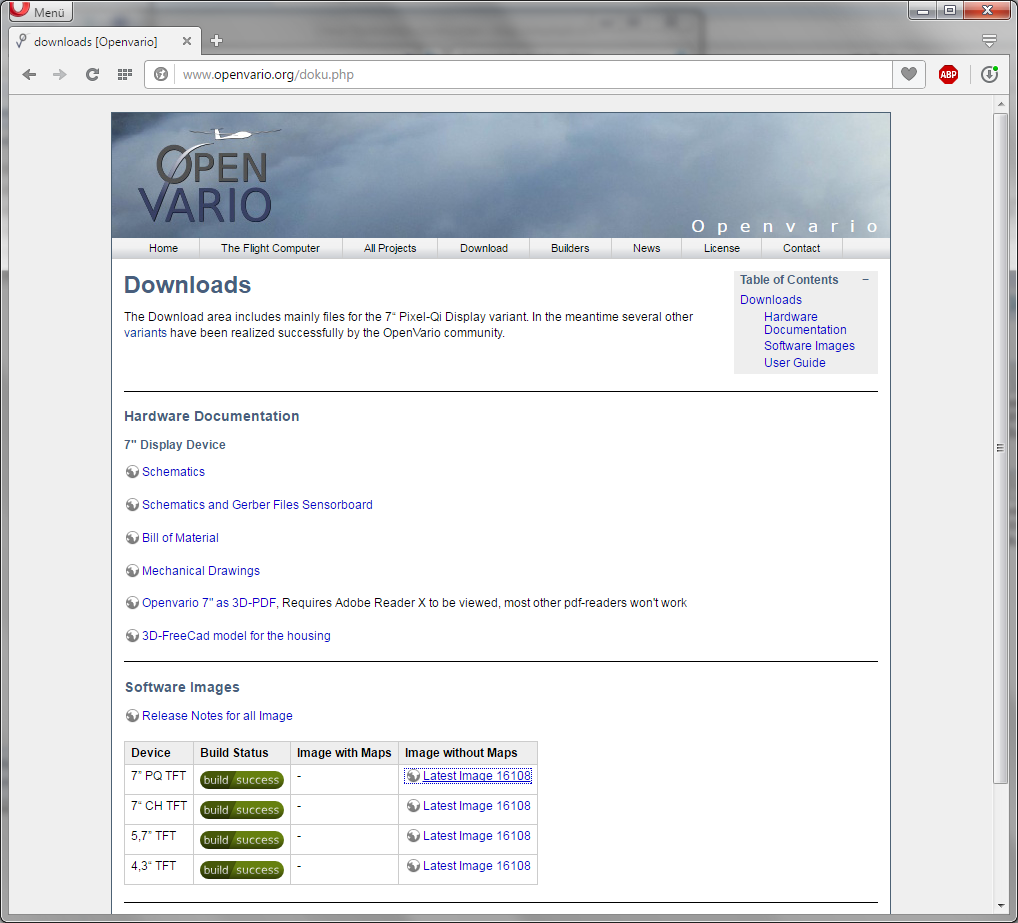Open the Contact navigation item
Image resolution: width=1018 pixels, height=923 pixels.
tap(801, 248)
